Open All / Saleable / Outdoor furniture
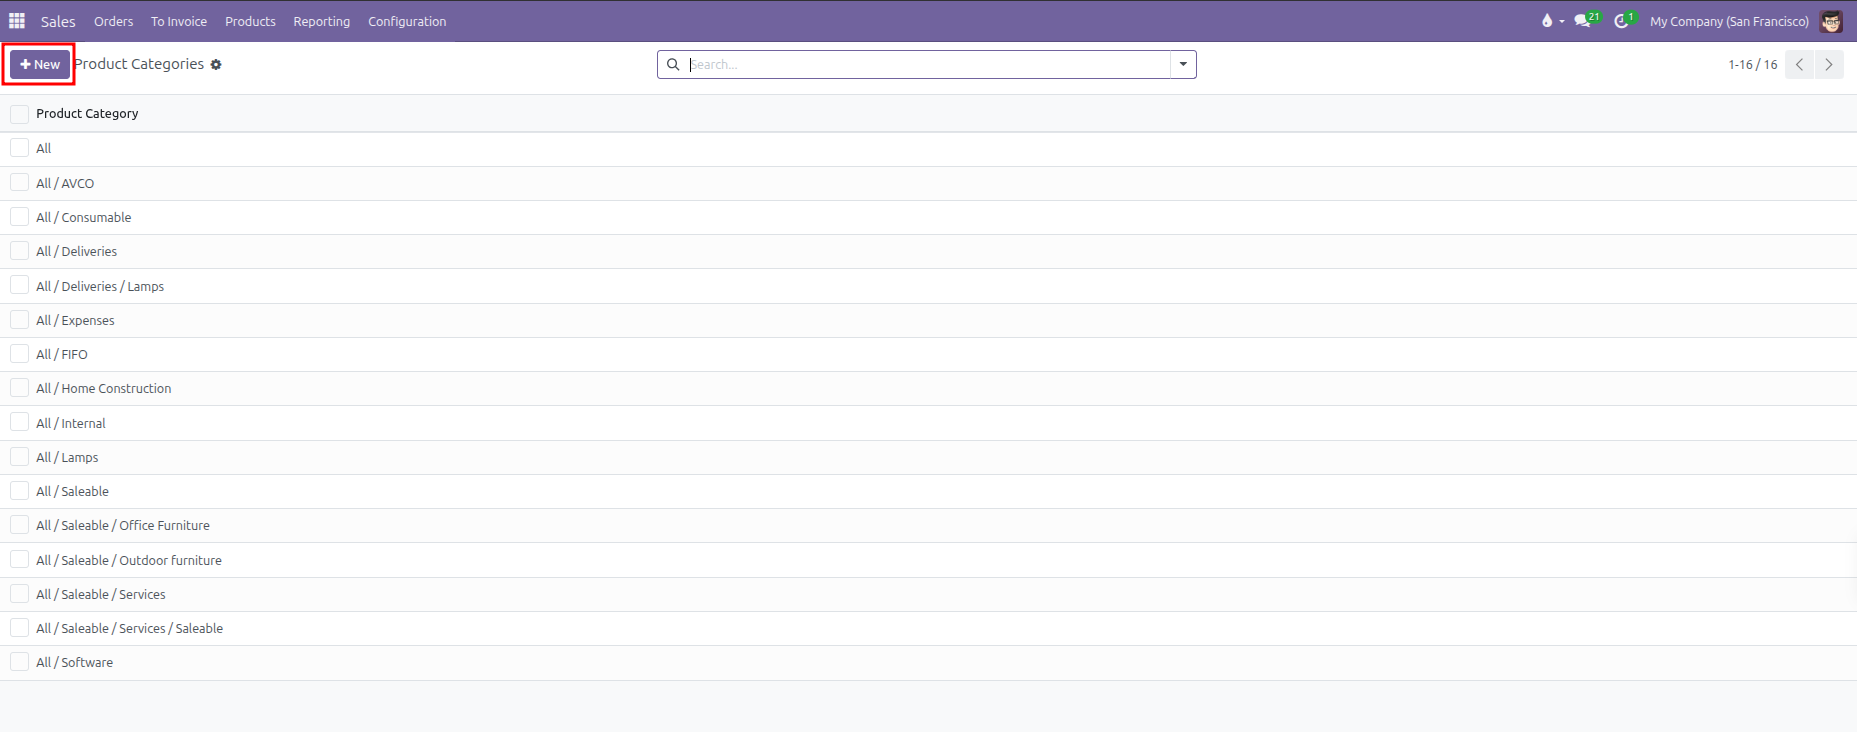Screen dimensions: 1857x732 tap(129, 560)
